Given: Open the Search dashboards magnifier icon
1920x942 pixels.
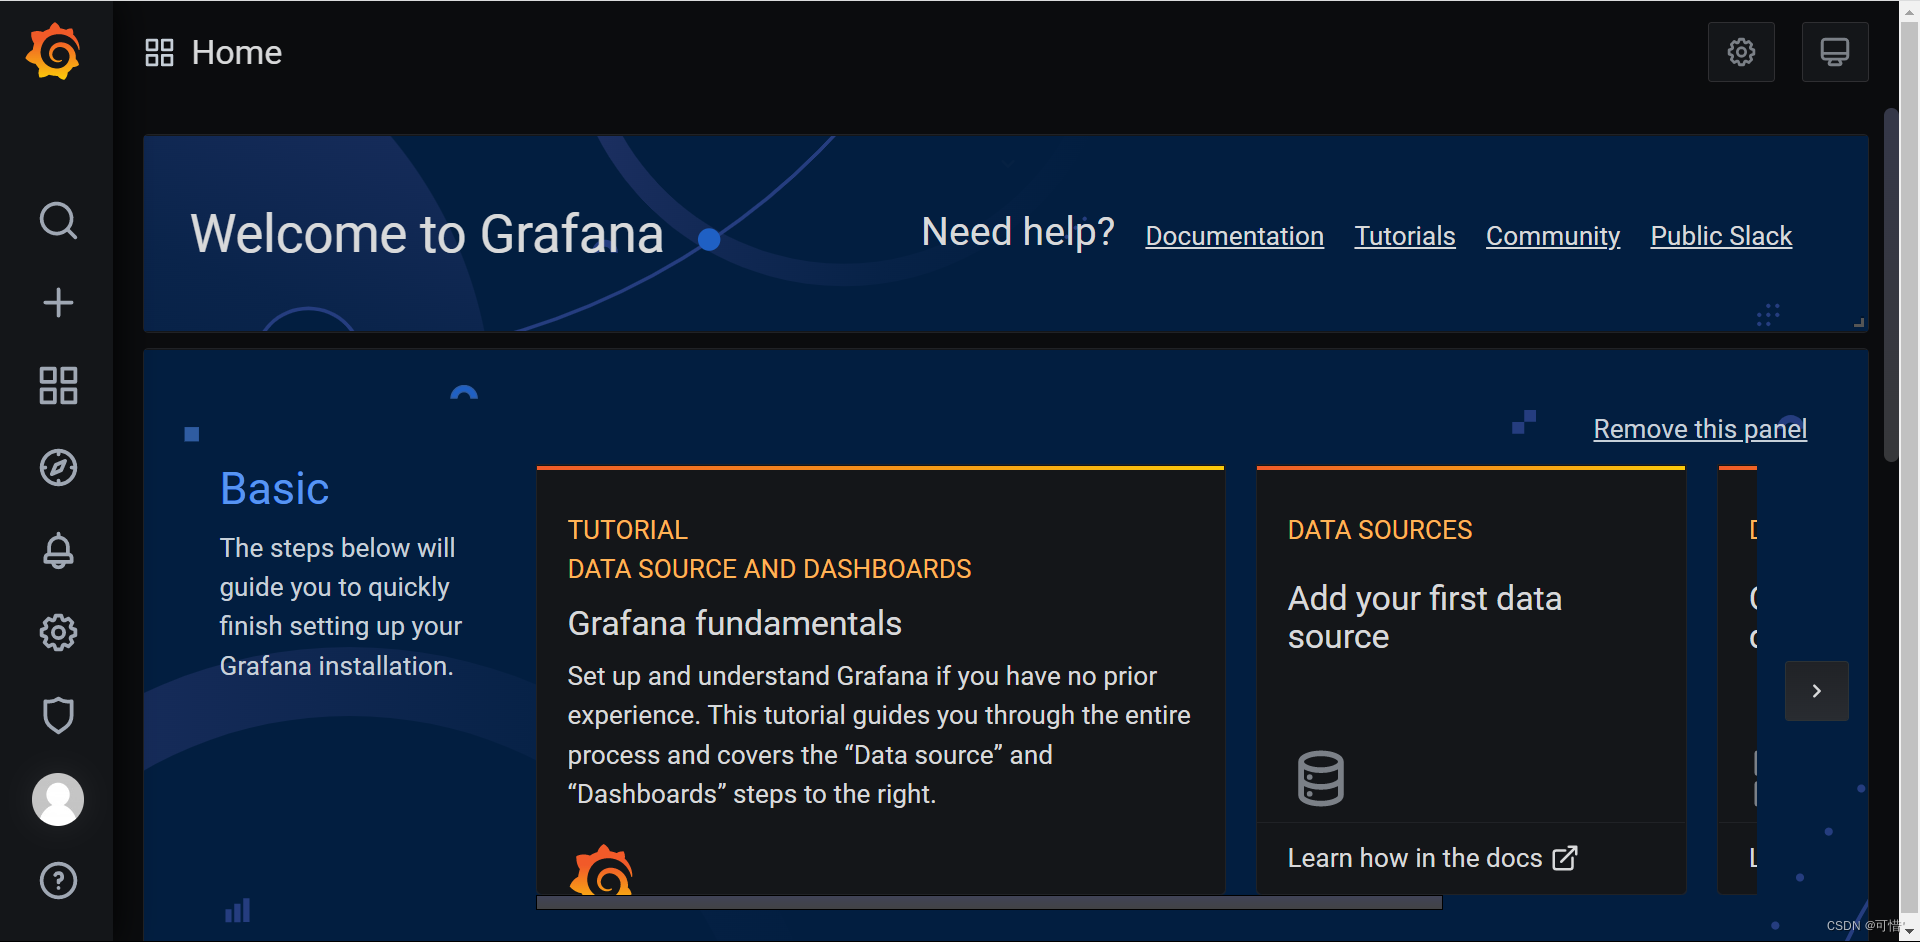Looking at the screenshot, I should coord(58,220).
